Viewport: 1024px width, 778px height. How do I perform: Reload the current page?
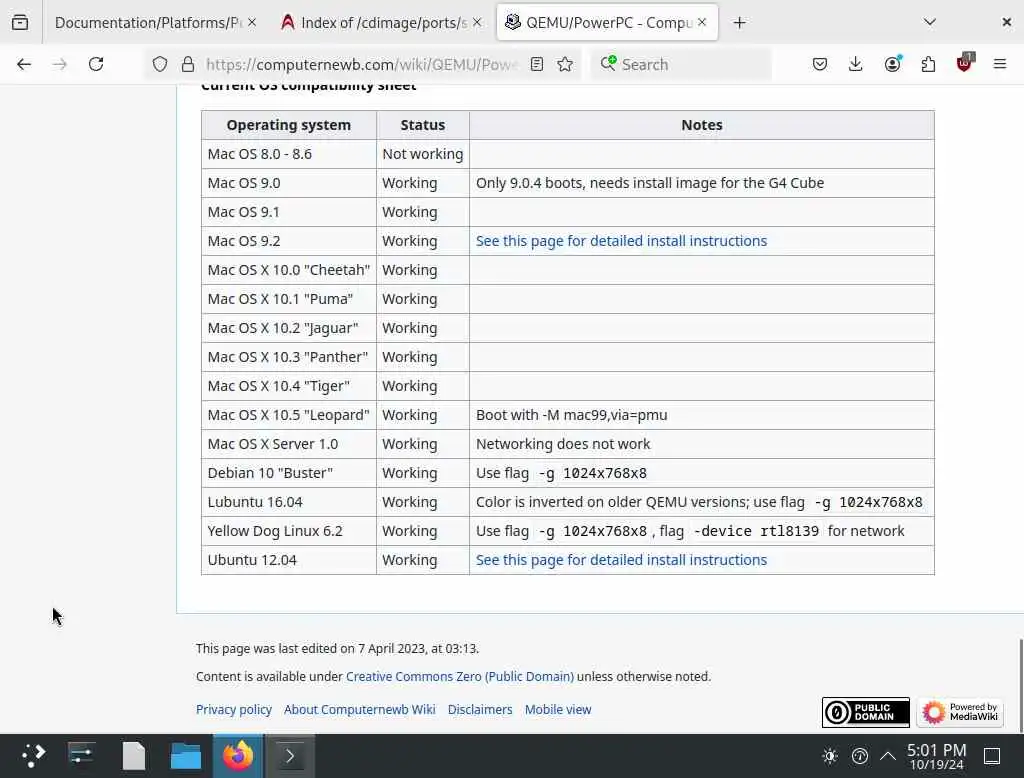point(96,64)
